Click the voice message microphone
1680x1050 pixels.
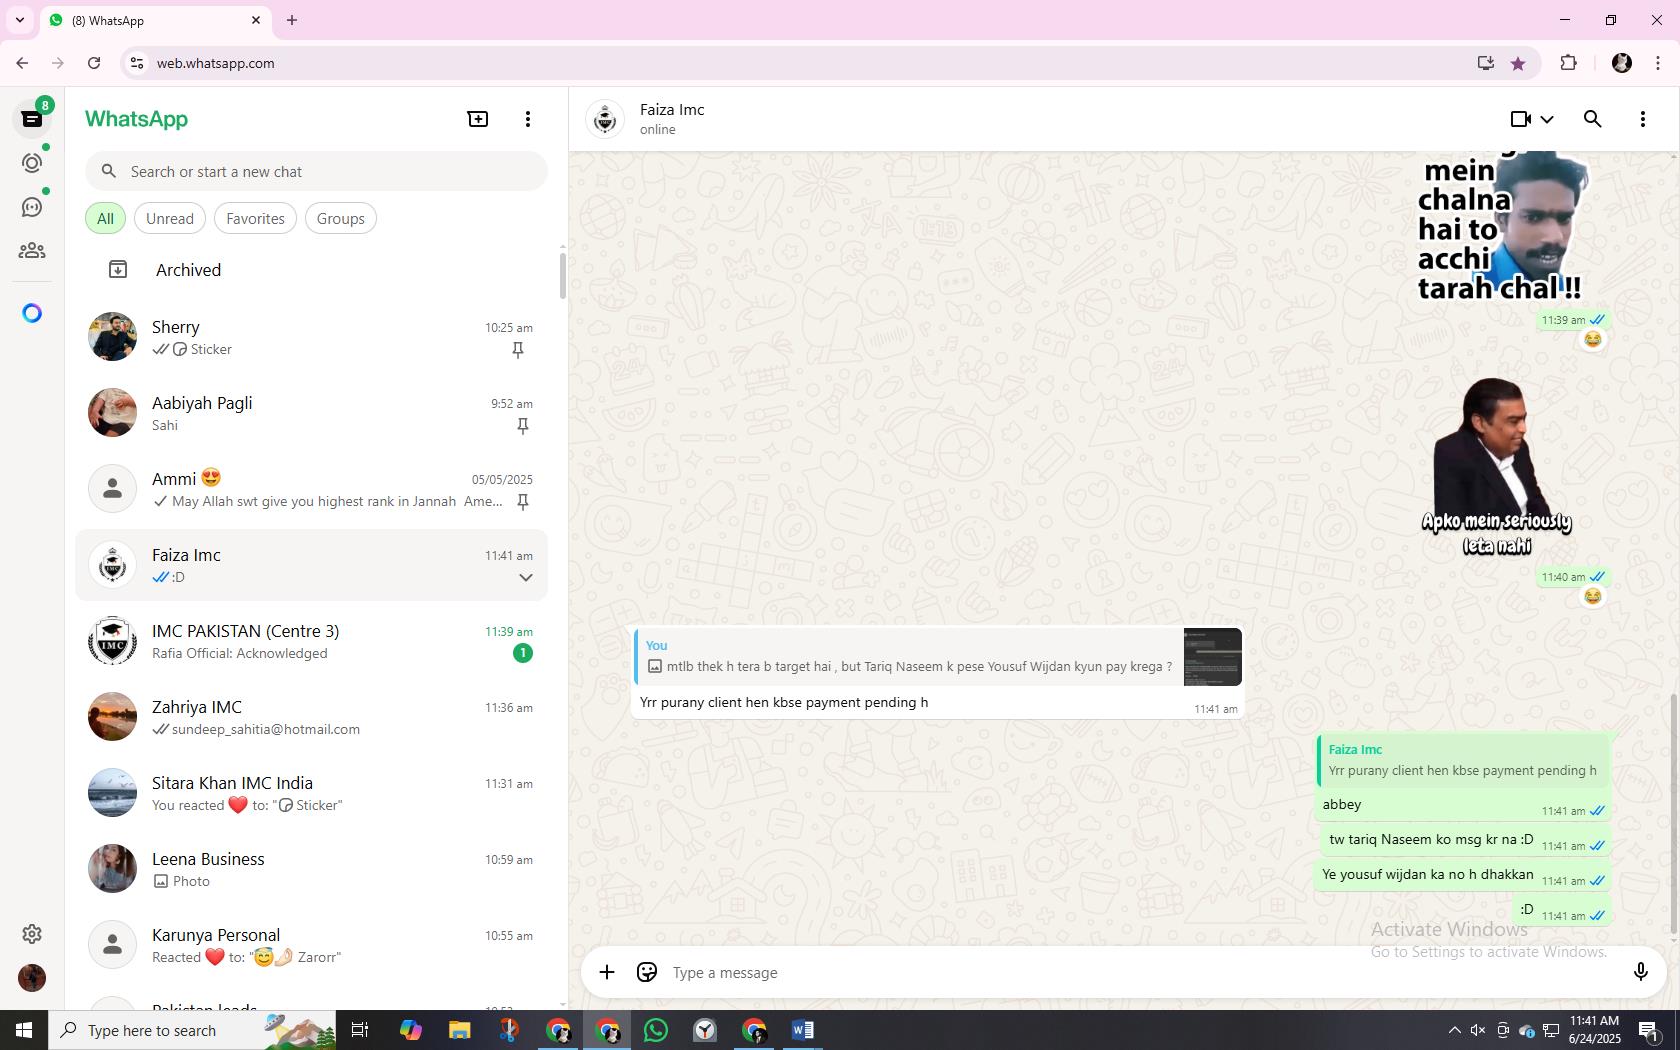tap(1640, 972)
